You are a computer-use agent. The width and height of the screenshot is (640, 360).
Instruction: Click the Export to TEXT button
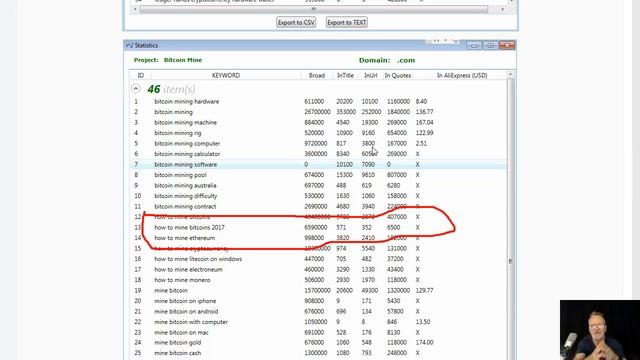click(347, 22)
